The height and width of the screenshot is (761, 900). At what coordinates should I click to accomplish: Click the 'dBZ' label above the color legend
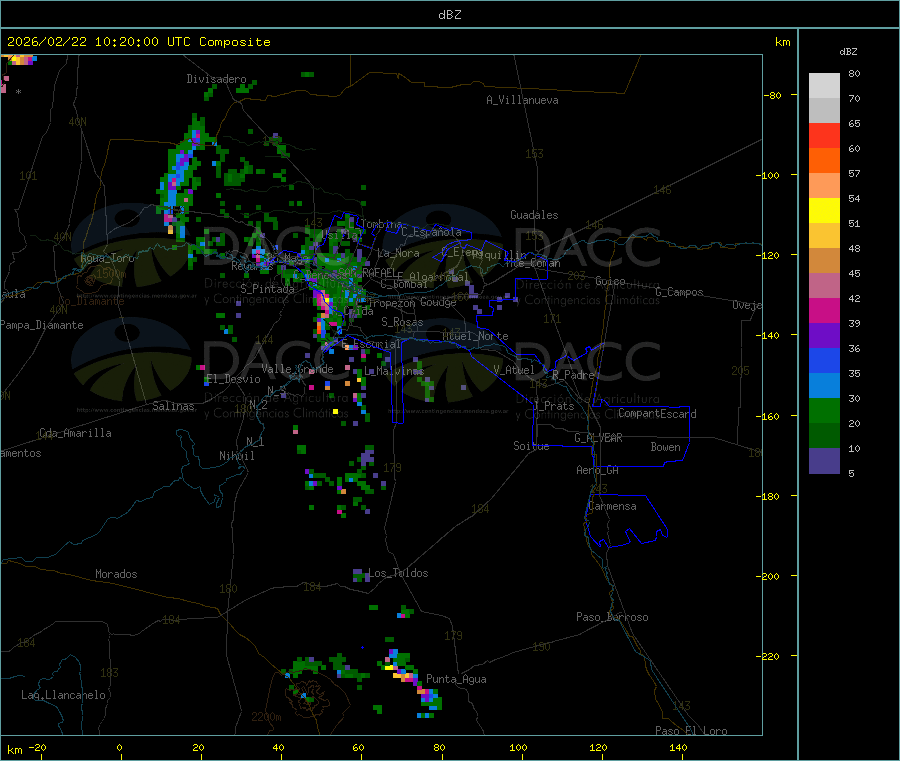(848, 52)
